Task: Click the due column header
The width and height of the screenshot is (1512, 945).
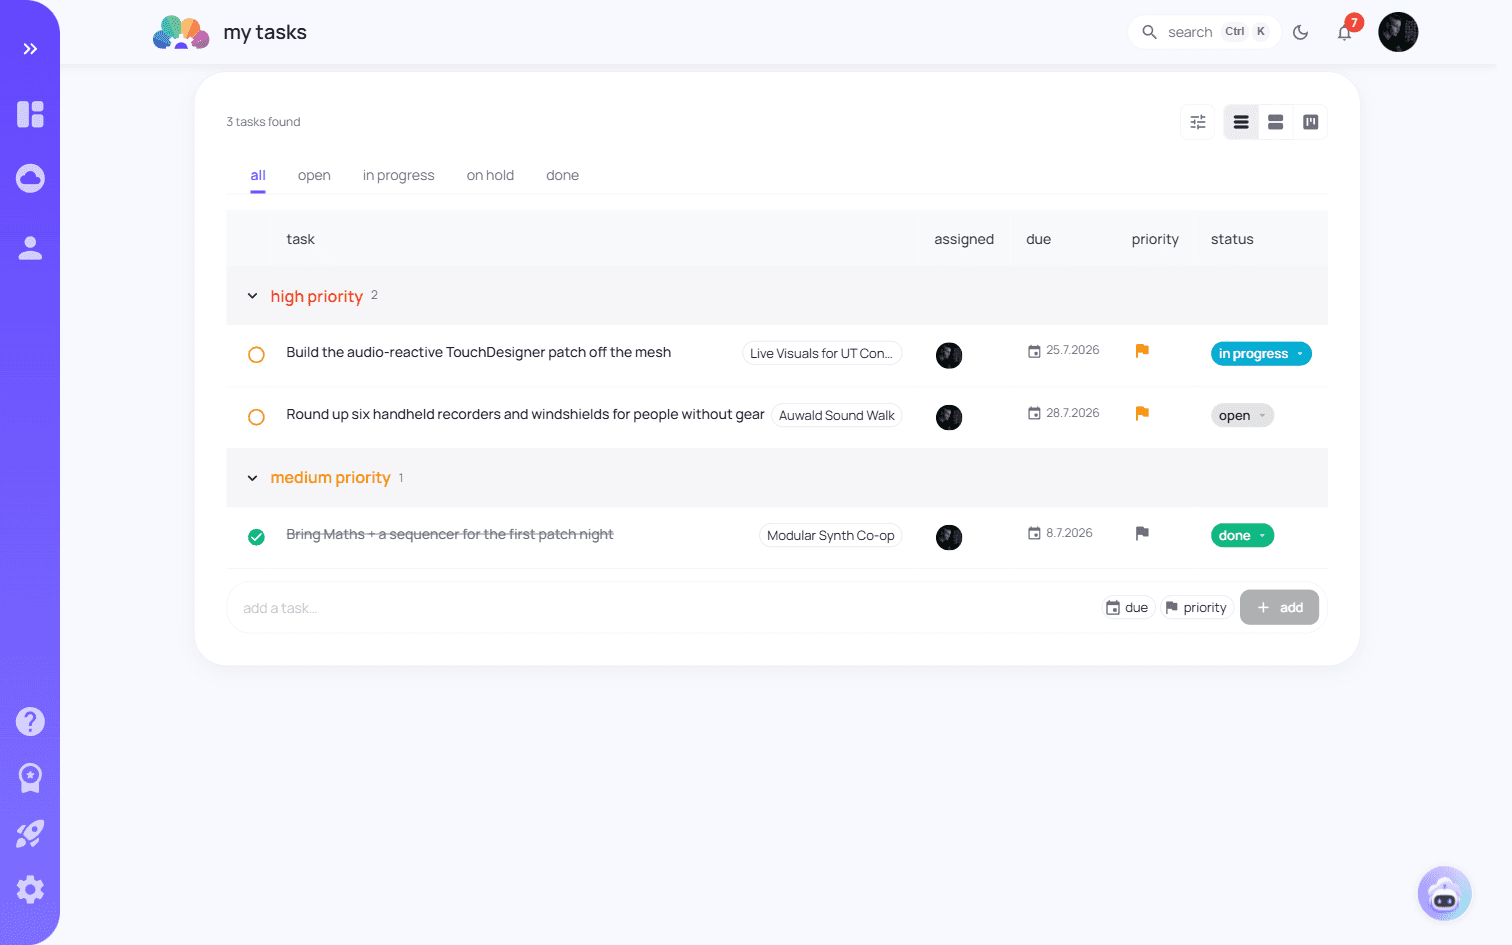Action: [x=1038, y=239]
